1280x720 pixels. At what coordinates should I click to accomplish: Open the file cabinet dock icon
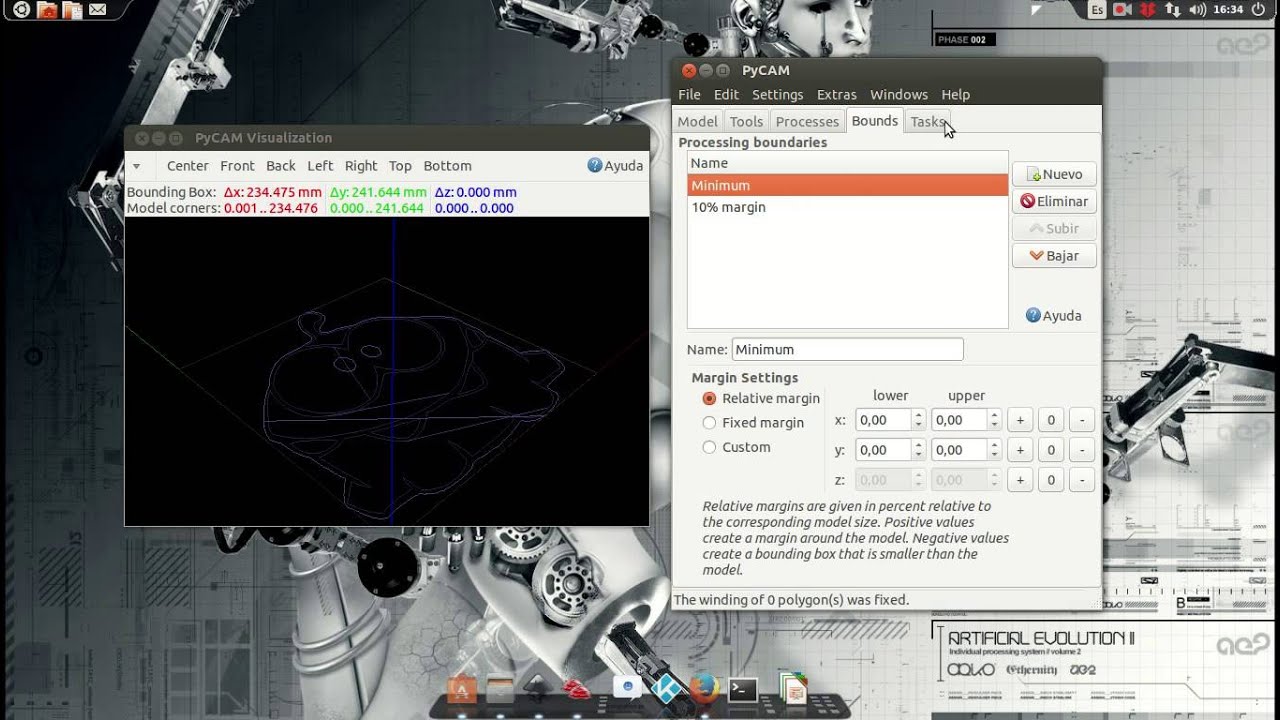(499, 689)
